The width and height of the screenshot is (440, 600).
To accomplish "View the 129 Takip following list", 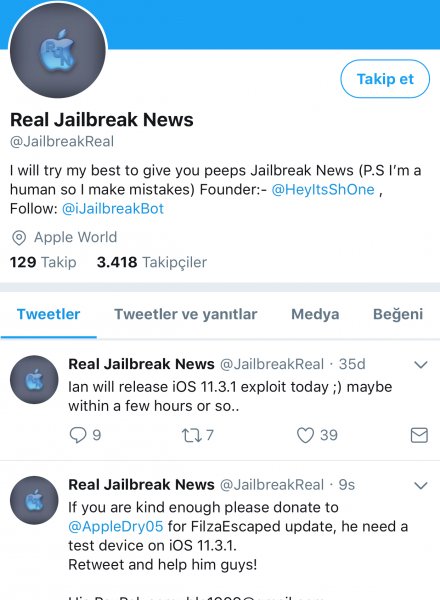I will (x=43, y=262).
